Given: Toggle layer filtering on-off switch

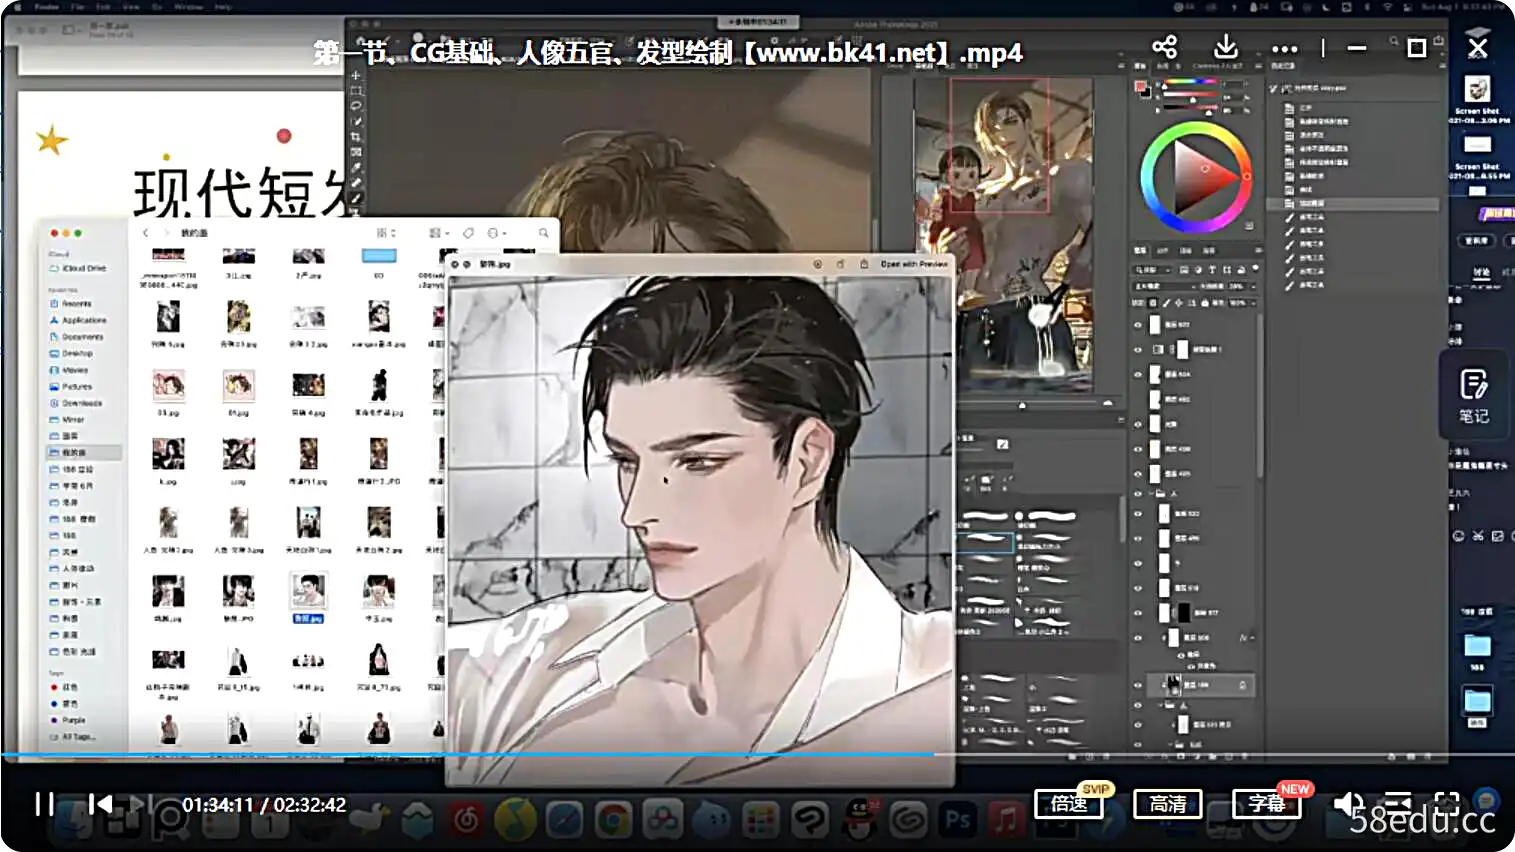Looking at the screenshot, I should (x=1255, y=269).
